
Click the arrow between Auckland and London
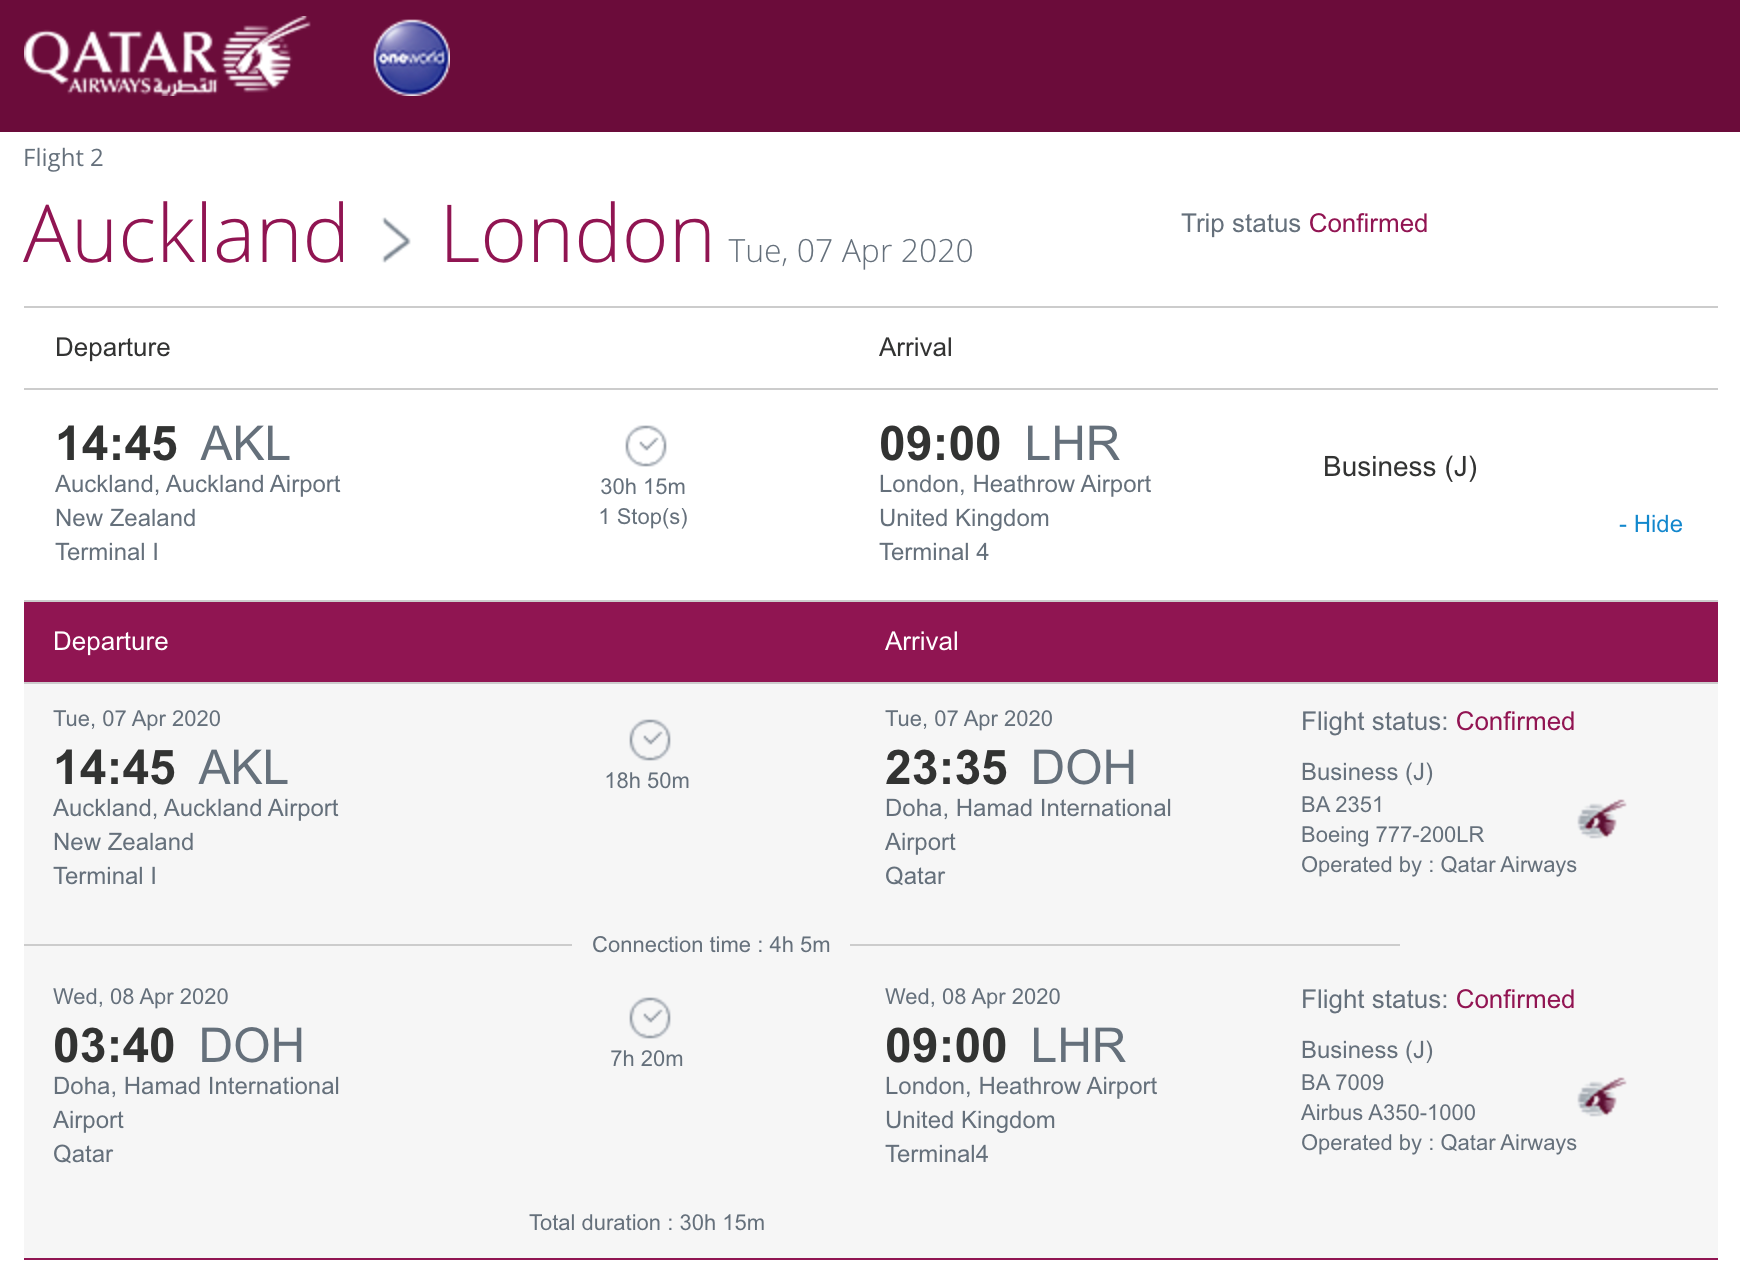(397, 241)
